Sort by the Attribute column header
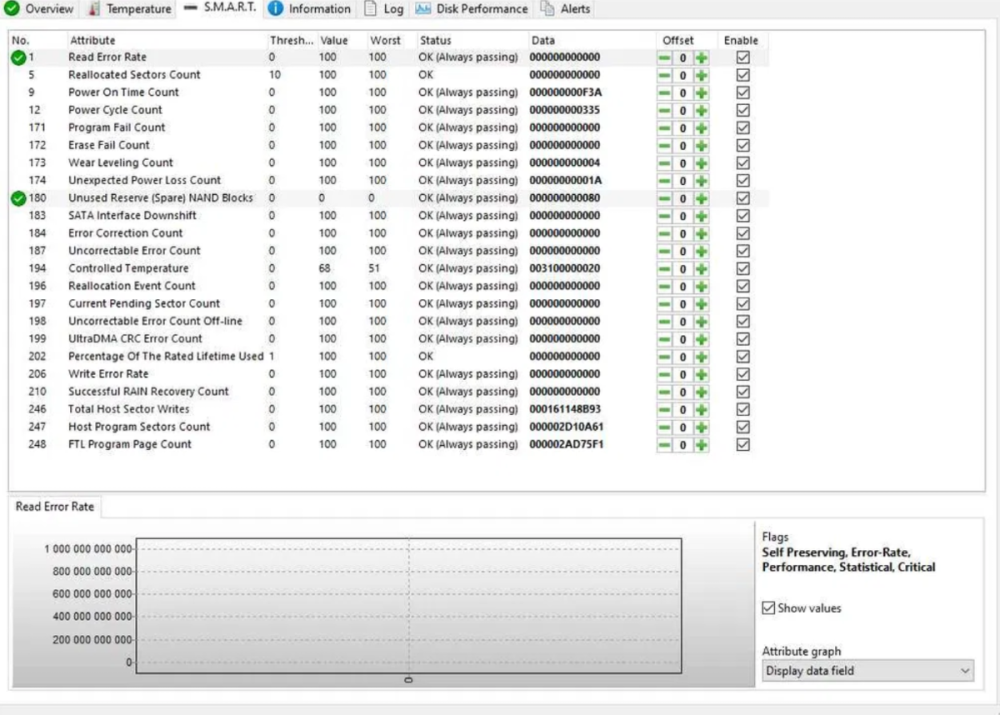The height and width of the screenshot is (715, 1000). (92, 41)
